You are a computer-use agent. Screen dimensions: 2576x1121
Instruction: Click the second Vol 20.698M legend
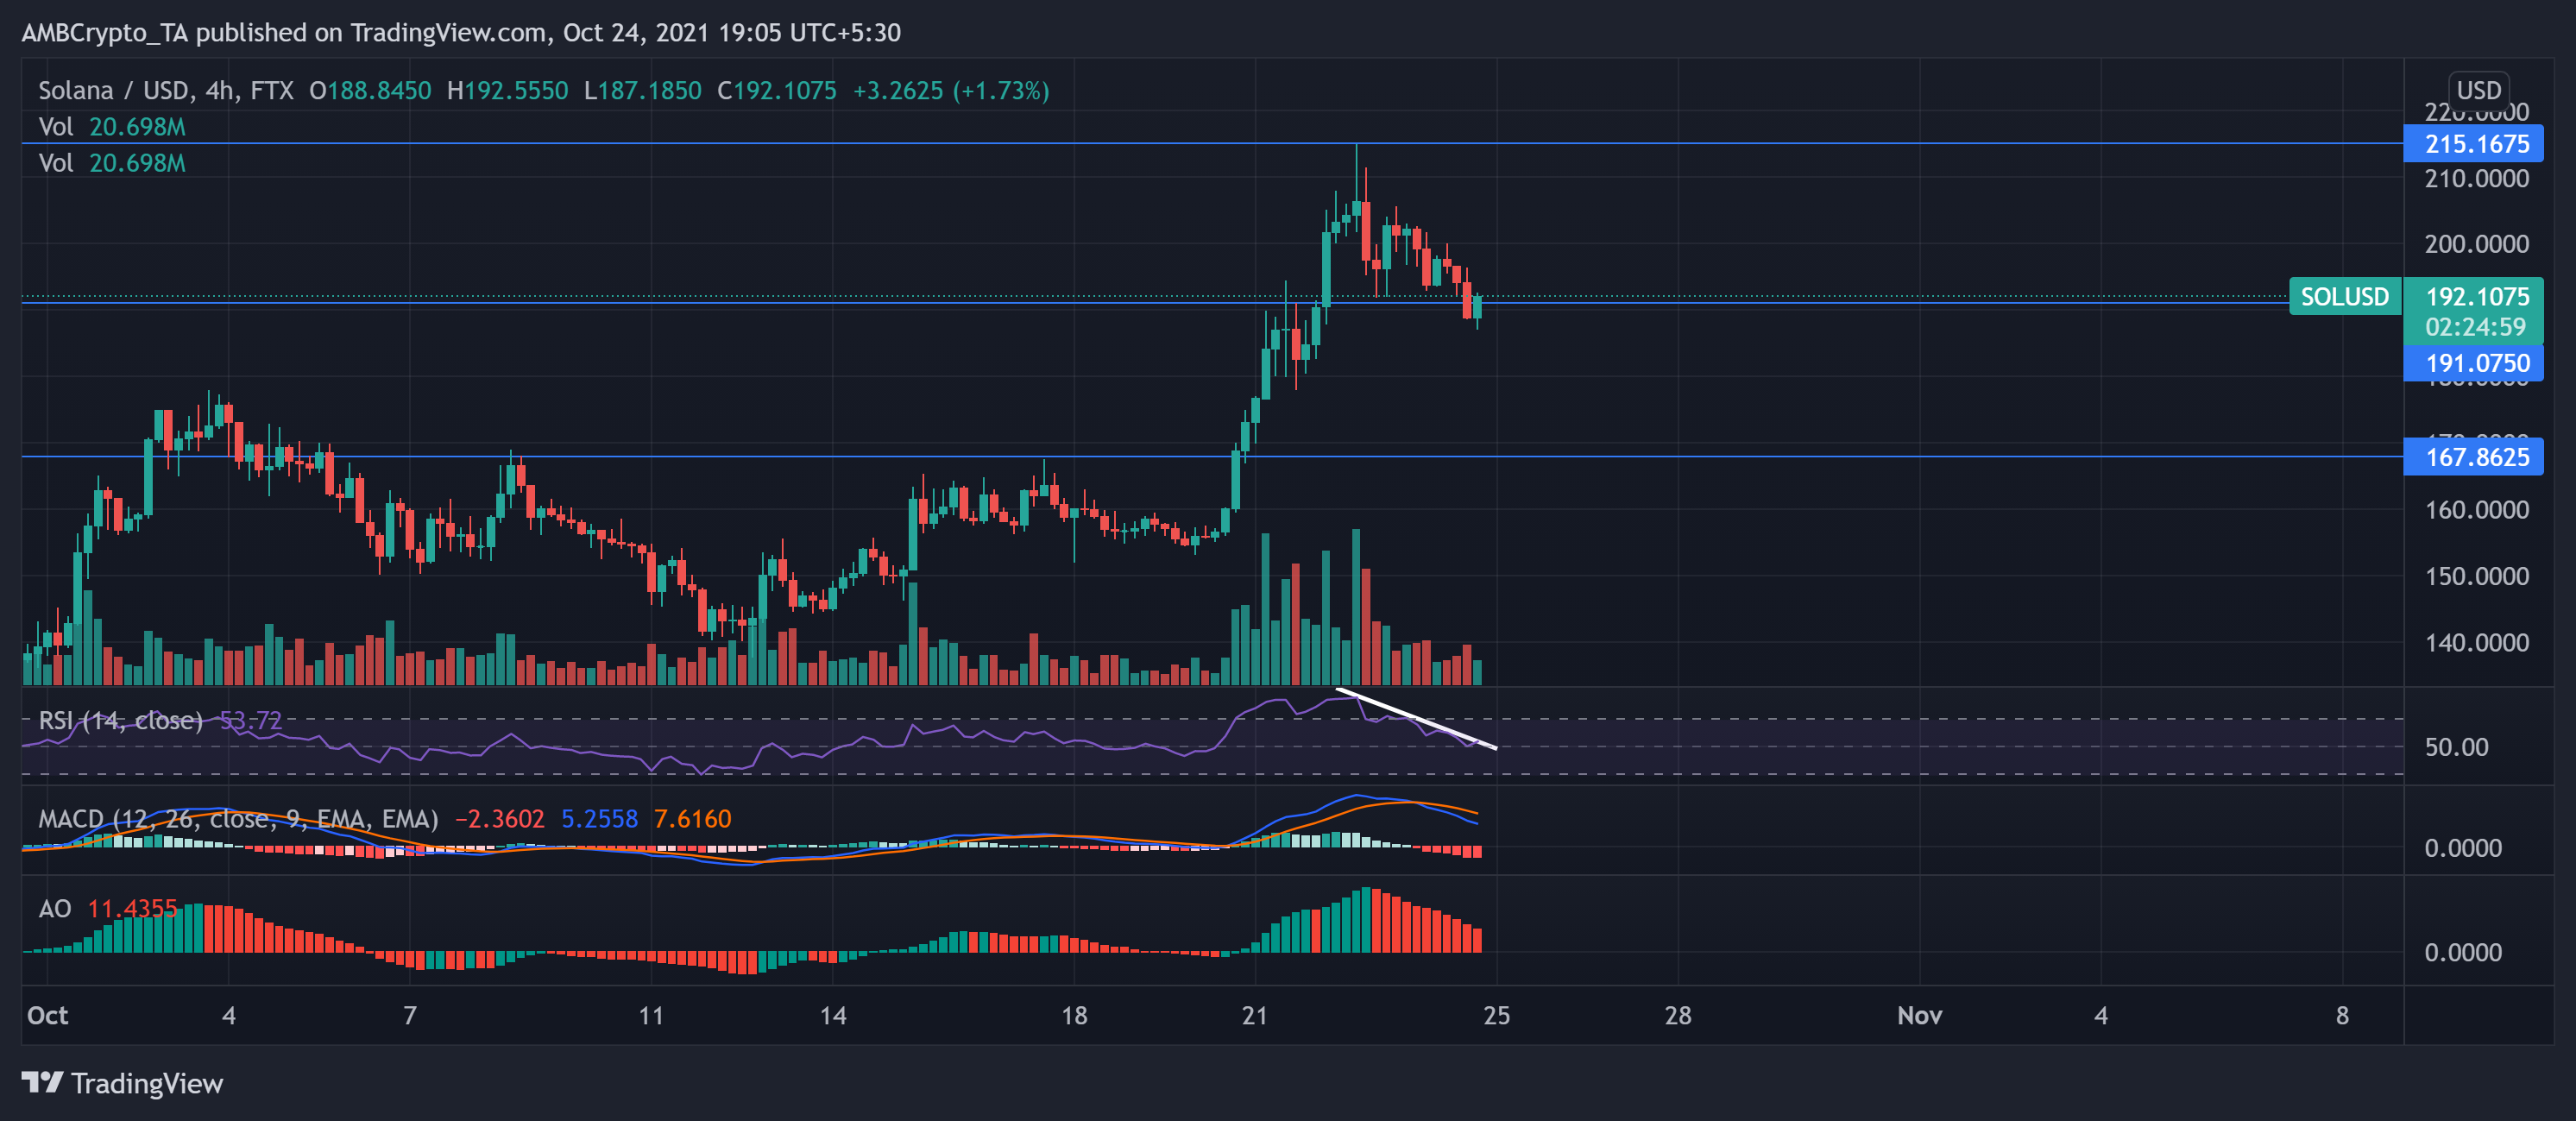coord(112,163)
